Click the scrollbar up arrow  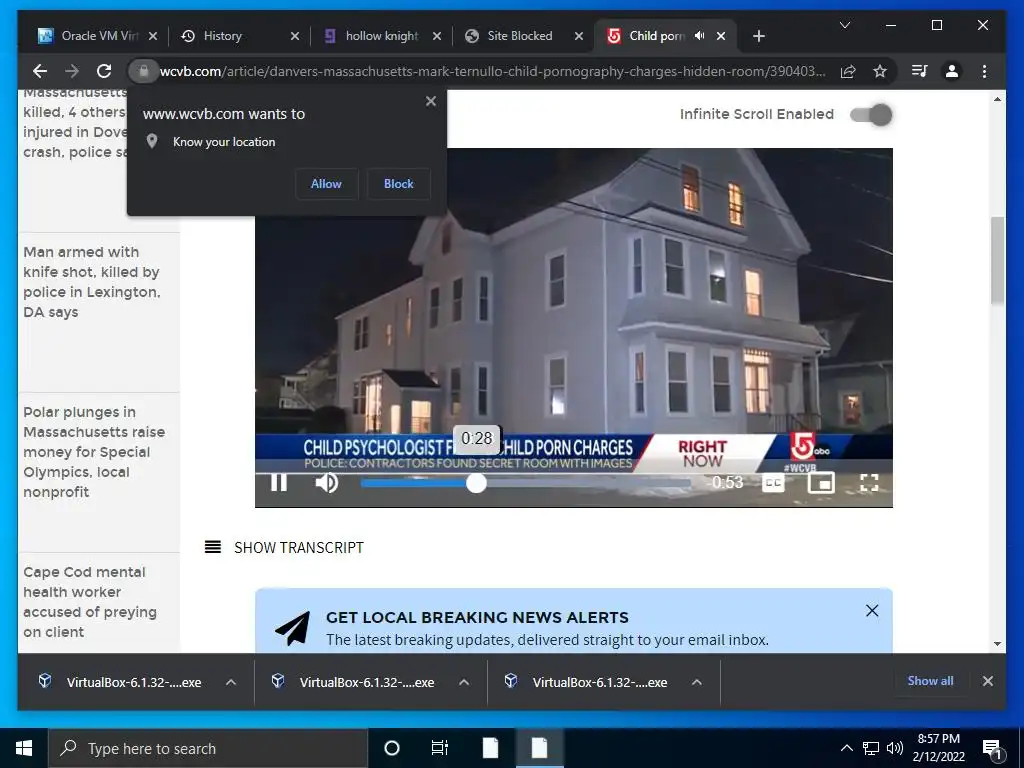point(997,99)
